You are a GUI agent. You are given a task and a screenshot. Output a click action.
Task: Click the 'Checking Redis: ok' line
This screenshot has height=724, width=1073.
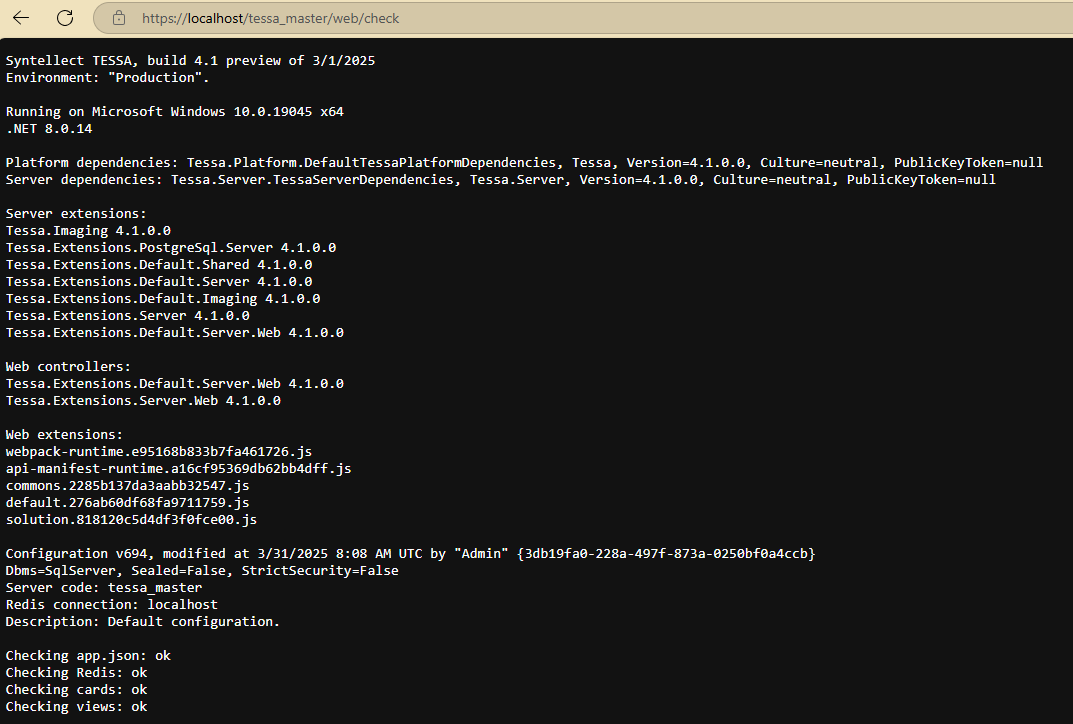(x=76, y=673)
